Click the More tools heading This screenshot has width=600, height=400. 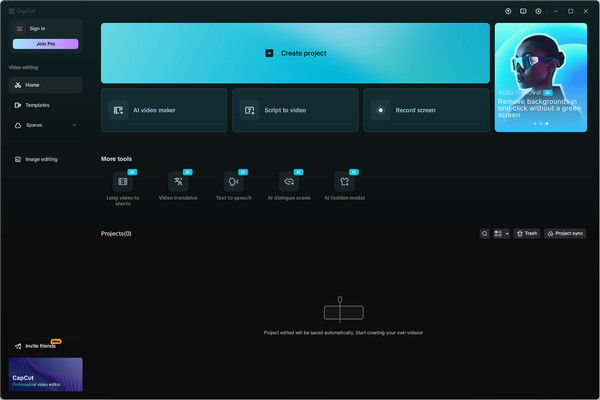click(116, 159)
